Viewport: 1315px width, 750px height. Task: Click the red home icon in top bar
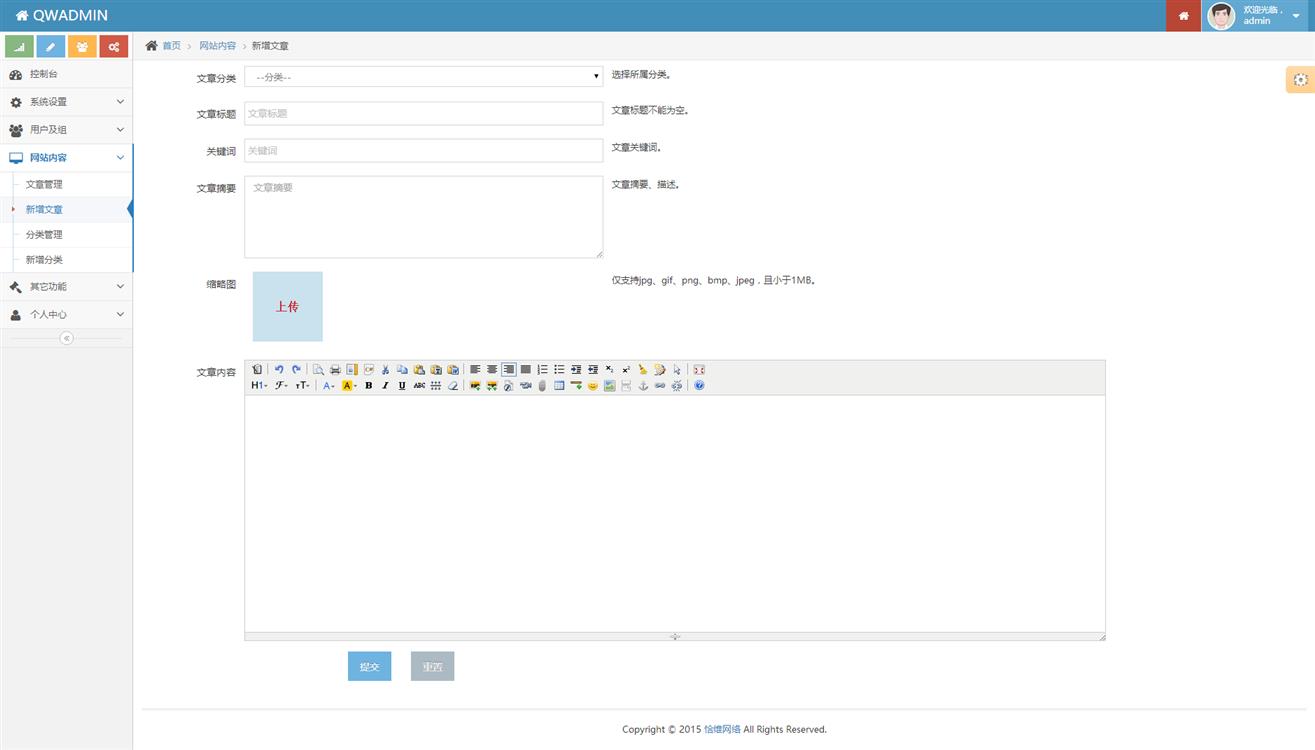(x=1183, y=16)
